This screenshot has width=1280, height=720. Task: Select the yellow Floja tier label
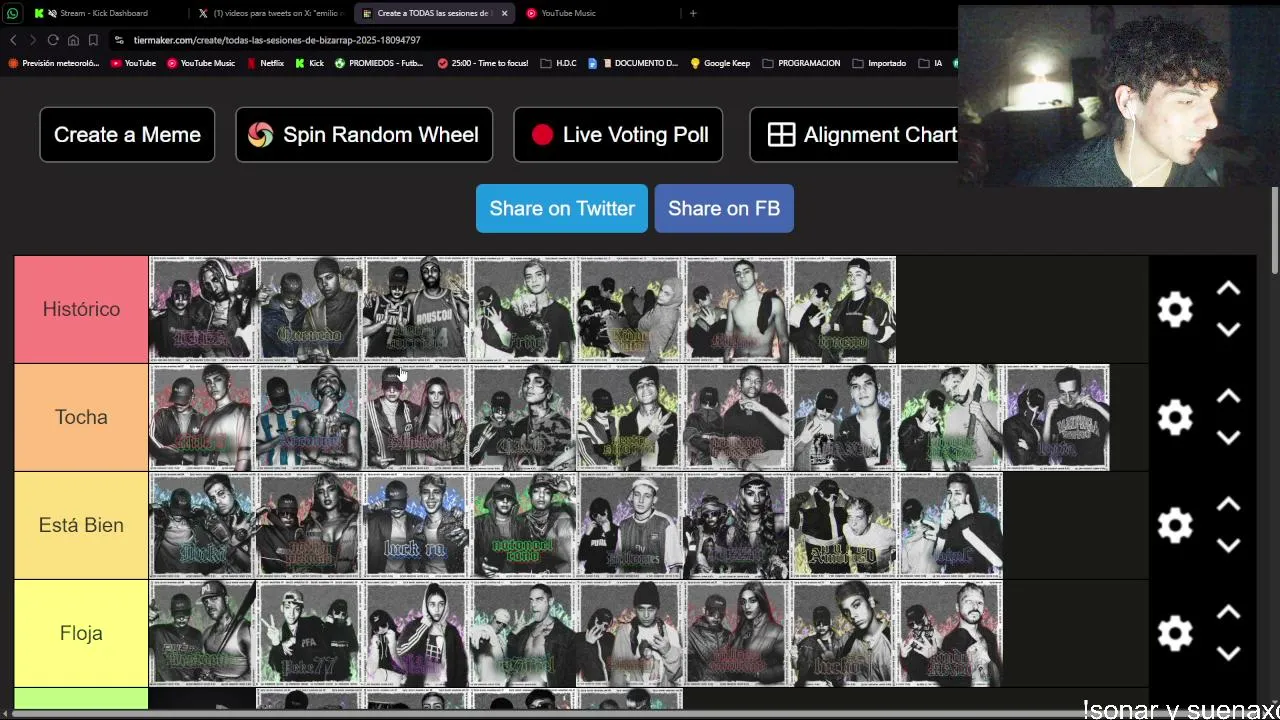81,633
